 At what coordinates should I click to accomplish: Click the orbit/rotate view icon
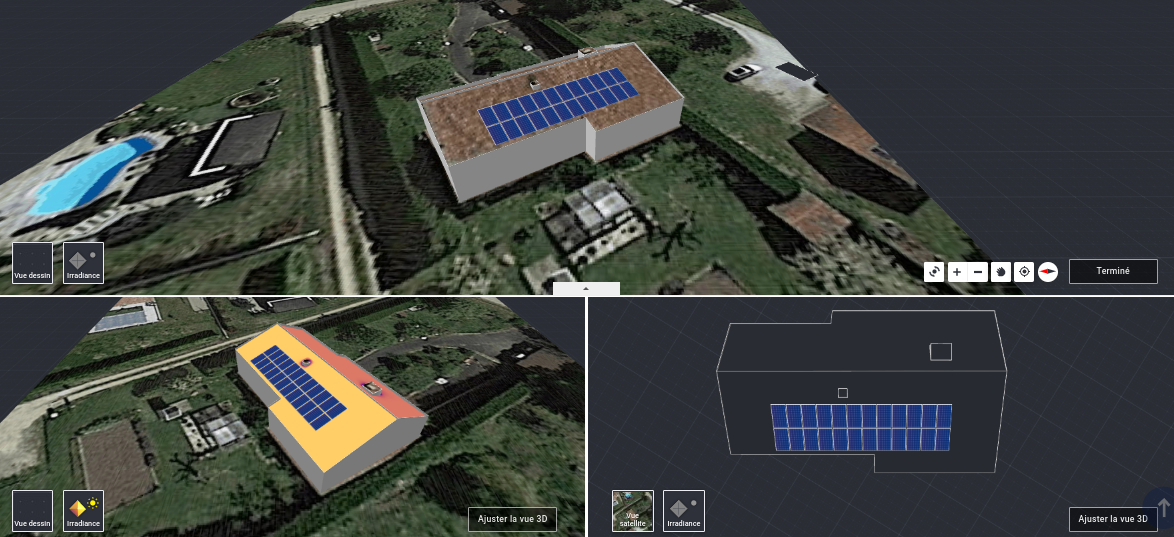[x=934, y=271]
